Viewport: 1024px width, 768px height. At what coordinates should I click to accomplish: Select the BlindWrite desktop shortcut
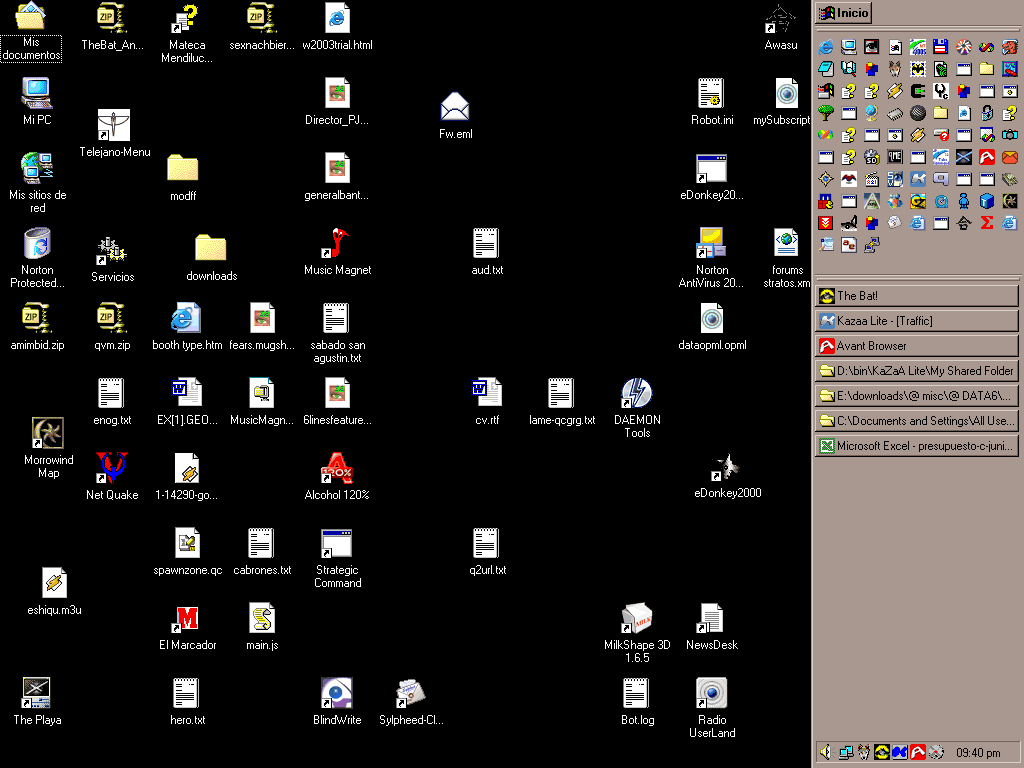point(337,694)
